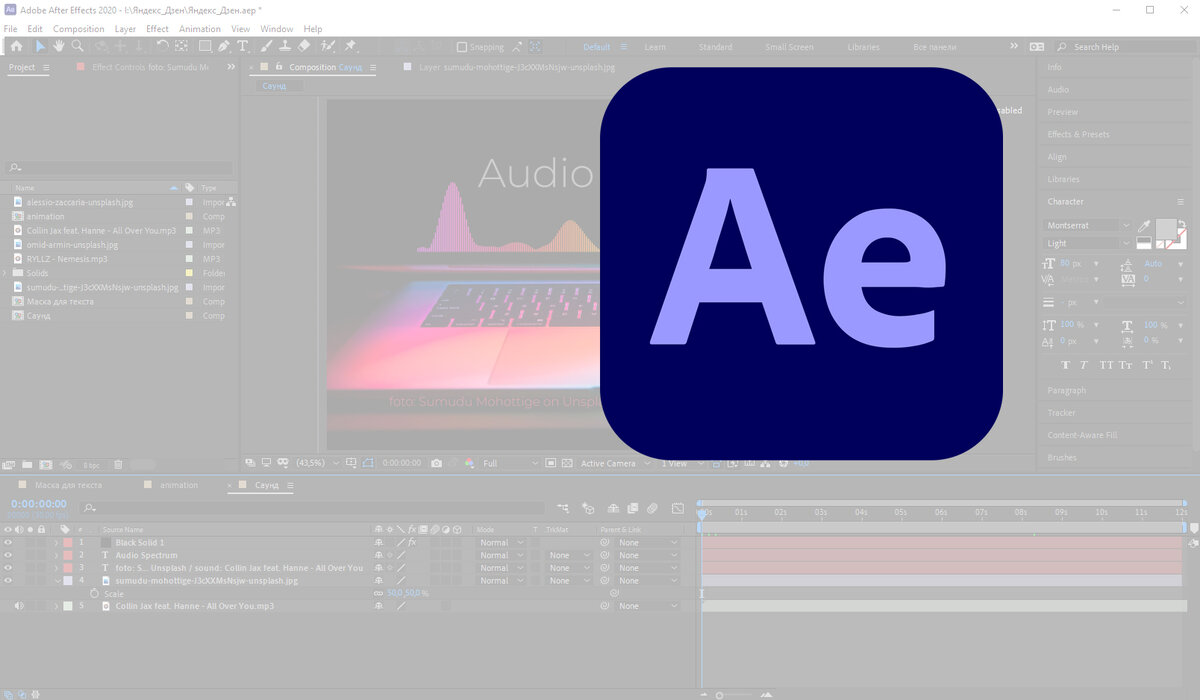Screen dimensions: 1200x700
Task: Mute audio of Collin Jax mp3 layer
Action: [x=19, y=606]
